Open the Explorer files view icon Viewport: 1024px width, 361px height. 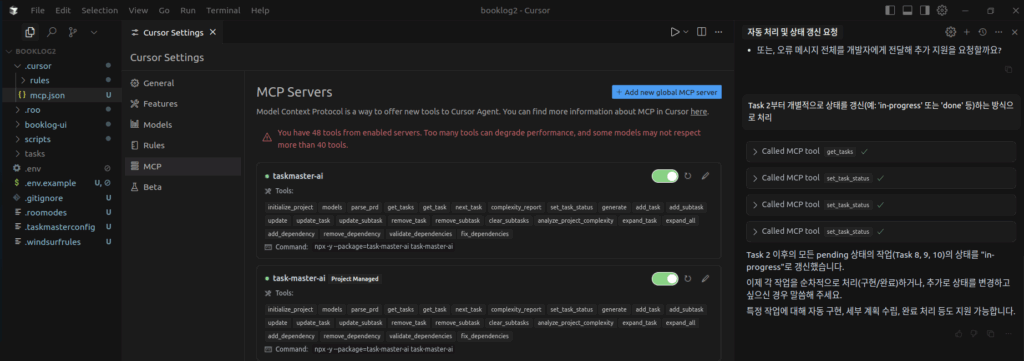click(x=29, y=32)
